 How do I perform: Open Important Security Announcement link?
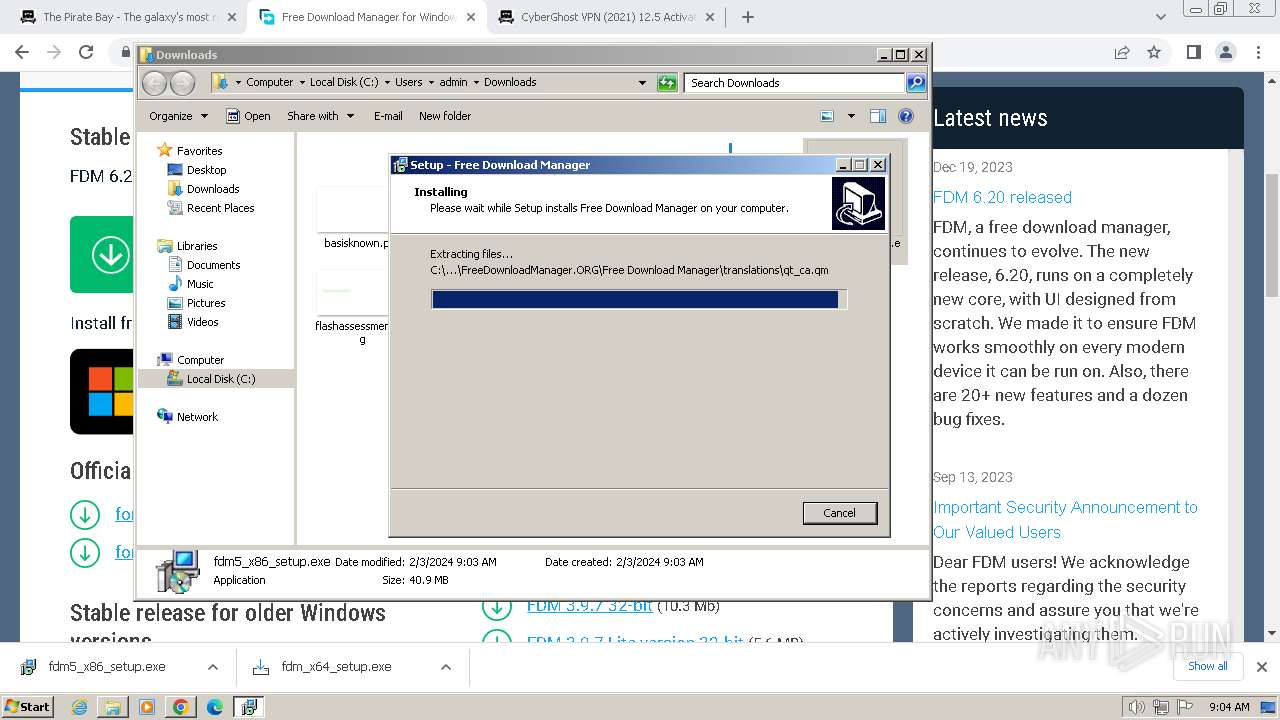pyautogui.click(x=1065, y=519)
